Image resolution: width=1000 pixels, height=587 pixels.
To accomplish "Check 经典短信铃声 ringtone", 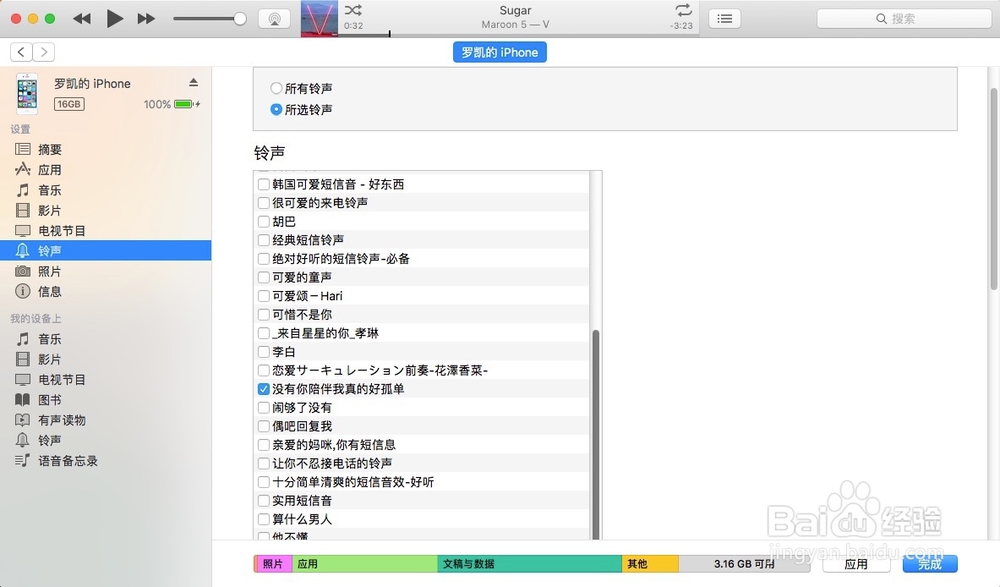I will 263,240.
